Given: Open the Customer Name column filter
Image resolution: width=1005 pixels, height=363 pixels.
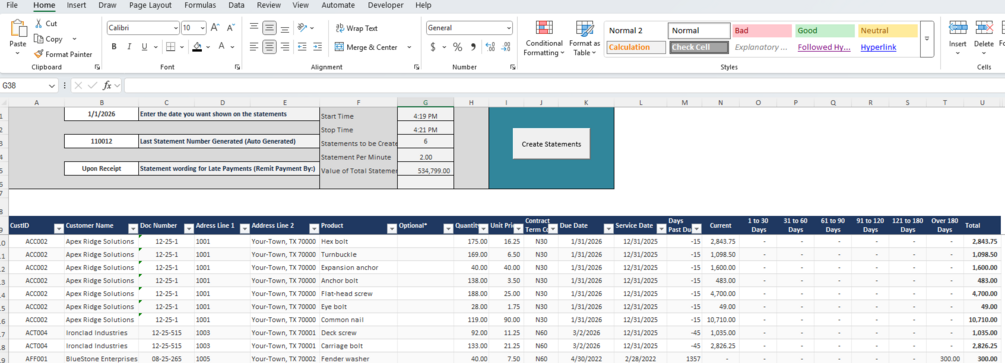Looking at the screenshot, I should click(x=133, y=228).
